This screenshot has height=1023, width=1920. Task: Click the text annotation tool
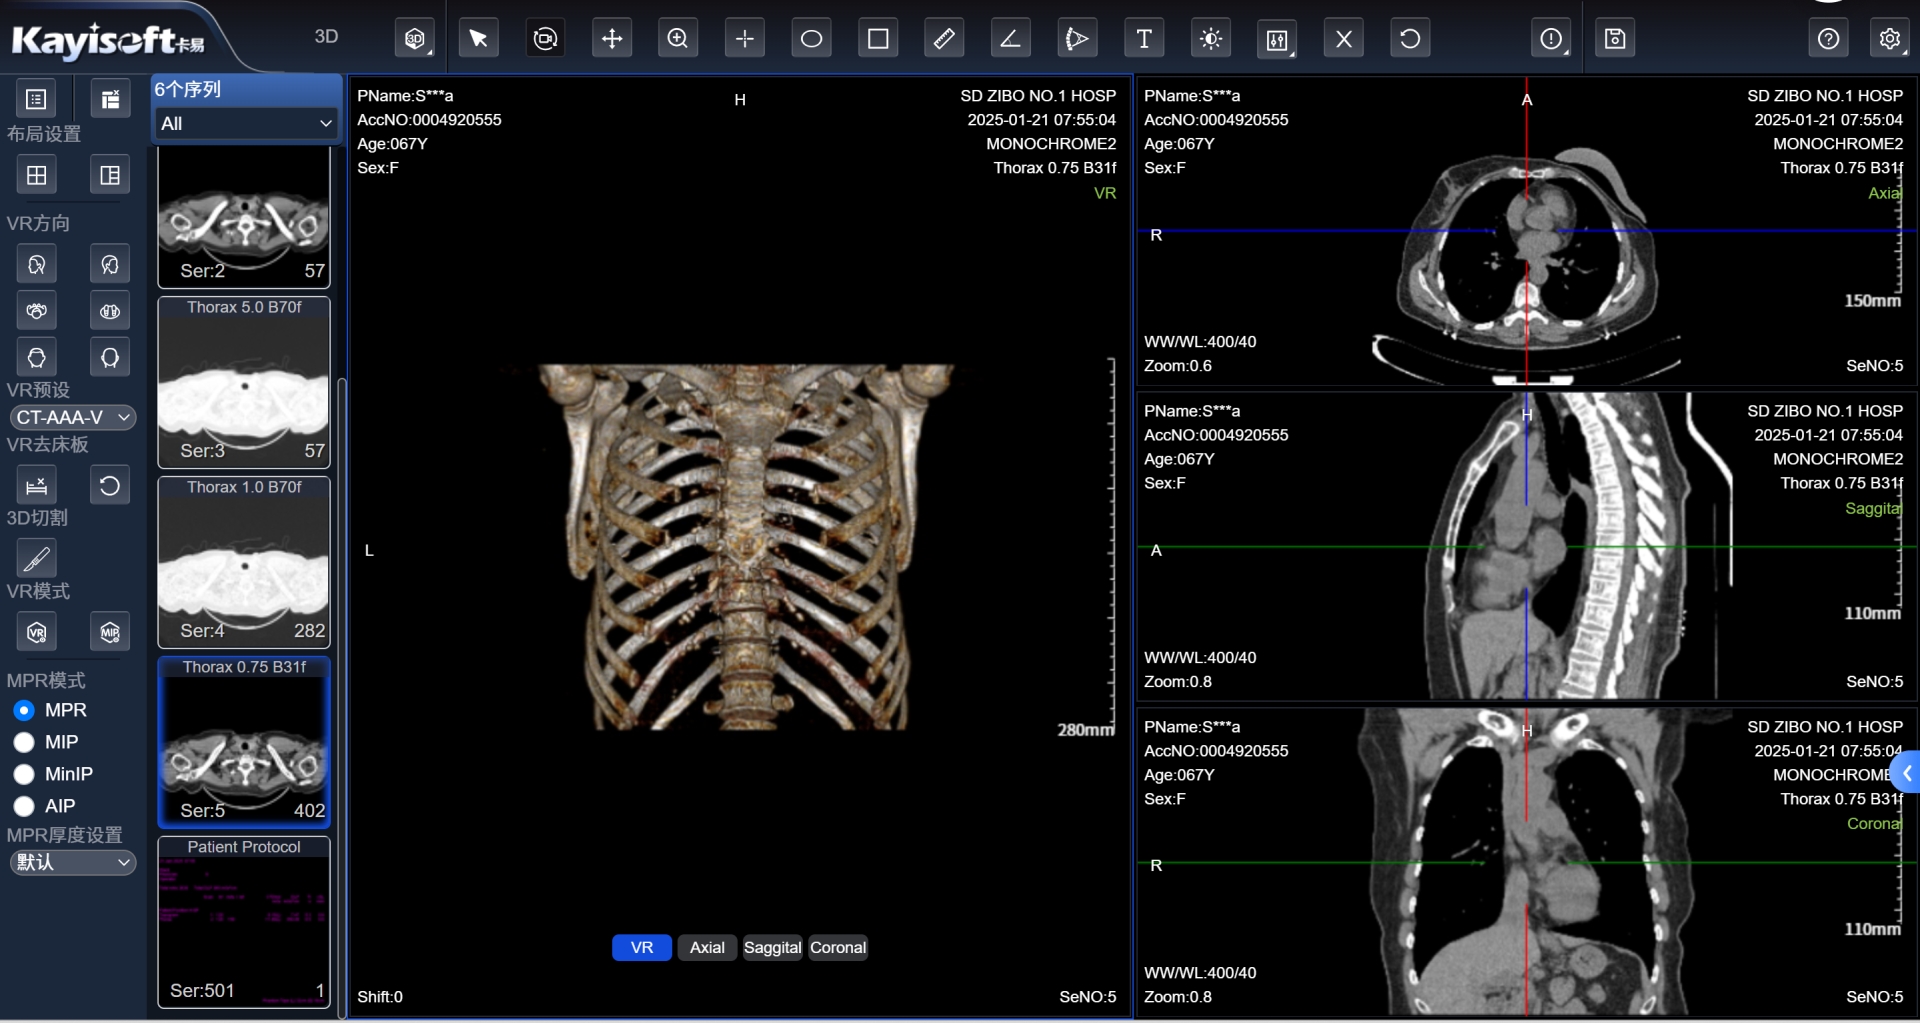pos(1144,39)
